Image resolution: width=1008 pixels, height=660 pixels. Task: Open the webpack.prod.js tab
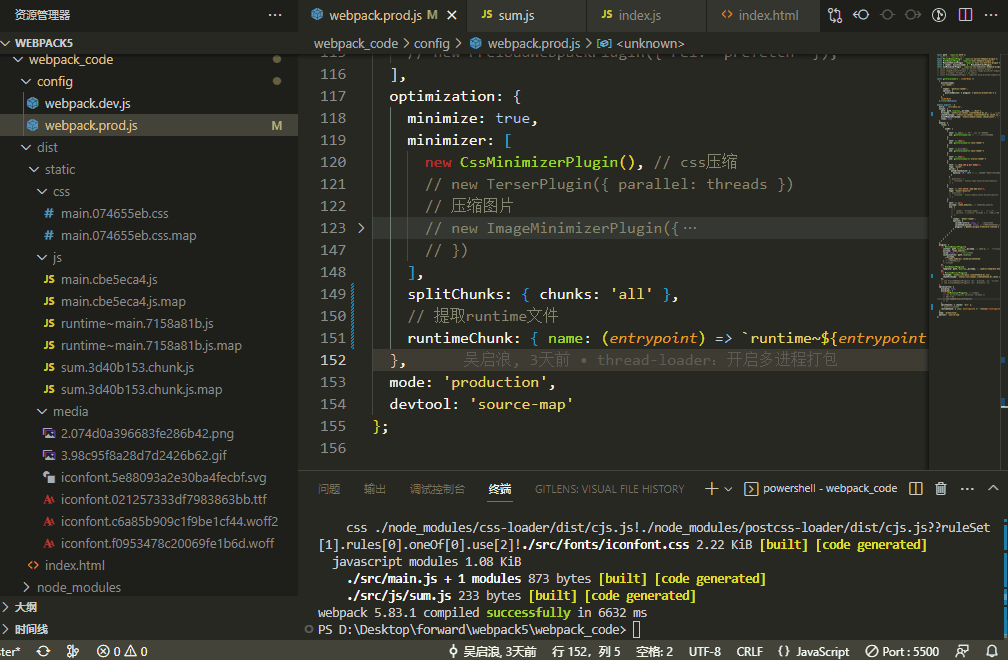pyautogui.click(x=376, y=15)
